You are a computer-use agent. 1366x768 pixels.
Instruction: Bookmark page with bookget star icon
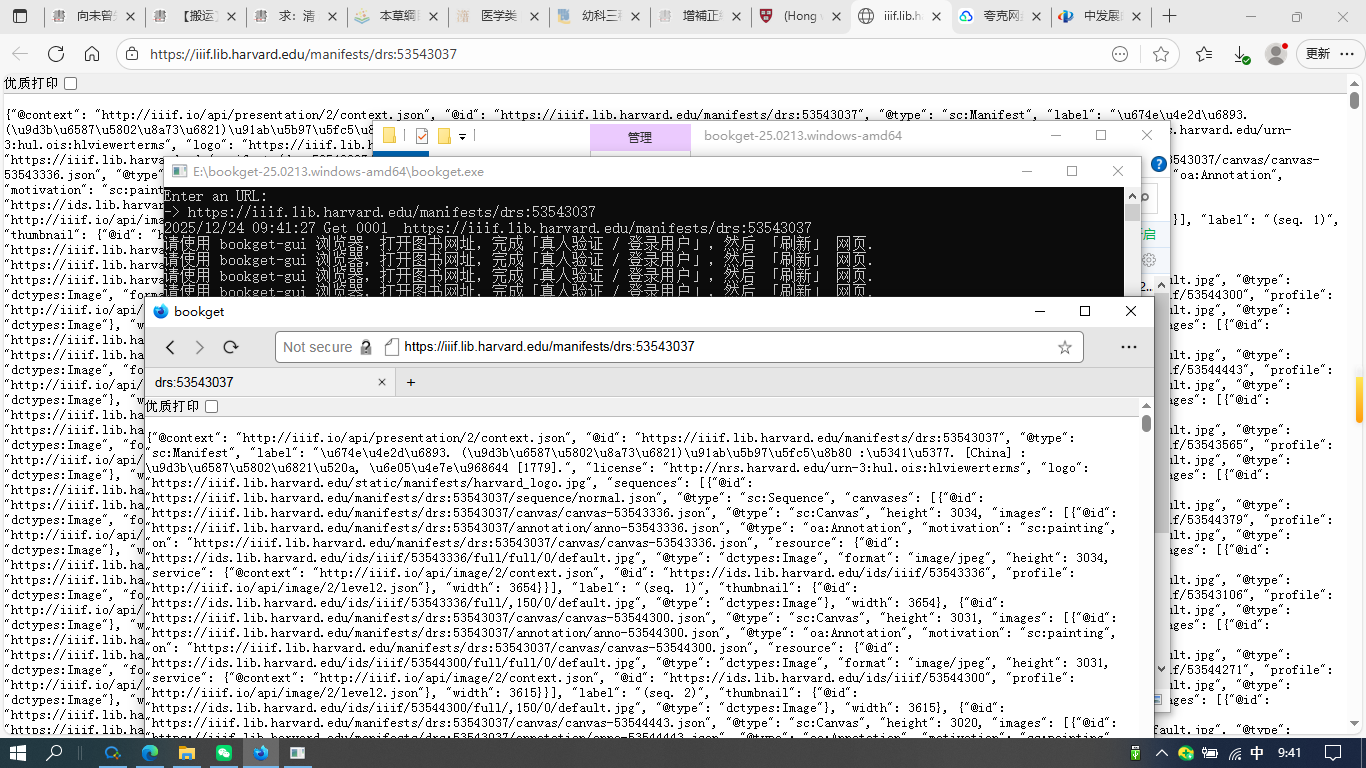(x=1064, y=347)
